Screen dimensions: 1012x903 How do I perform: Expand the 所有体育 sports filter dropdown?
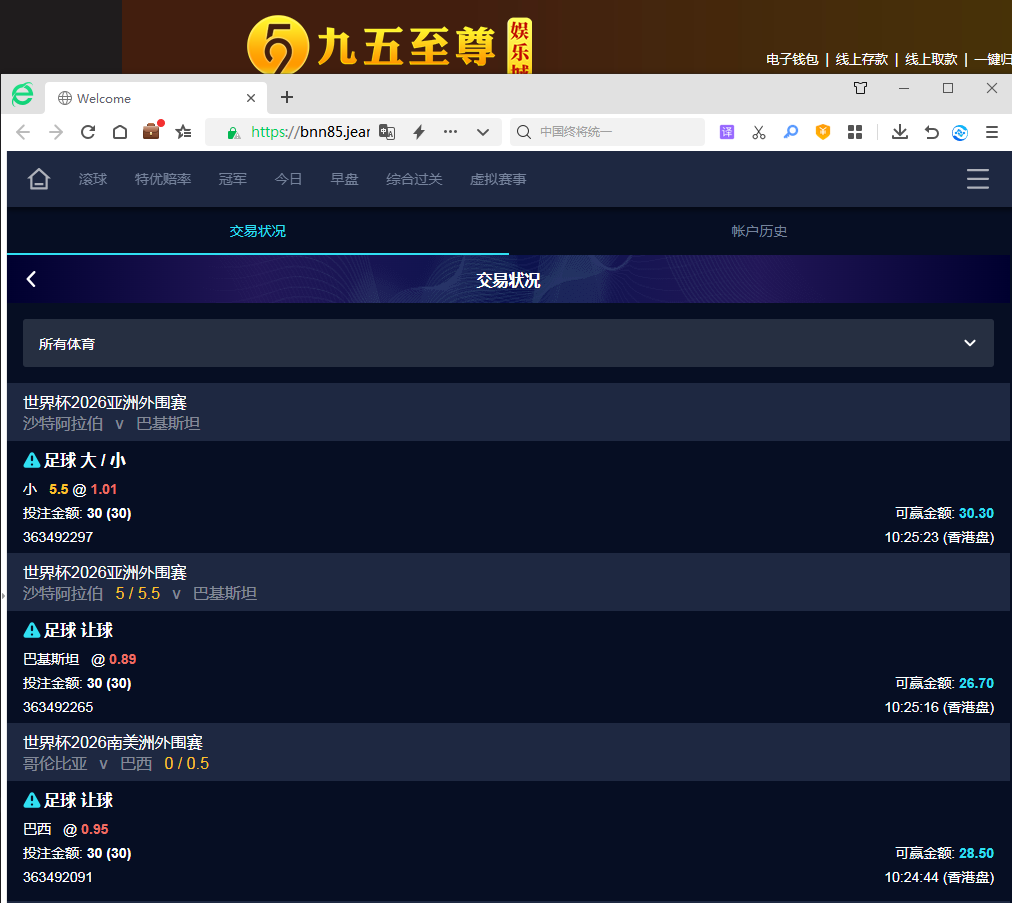(508, 343)
